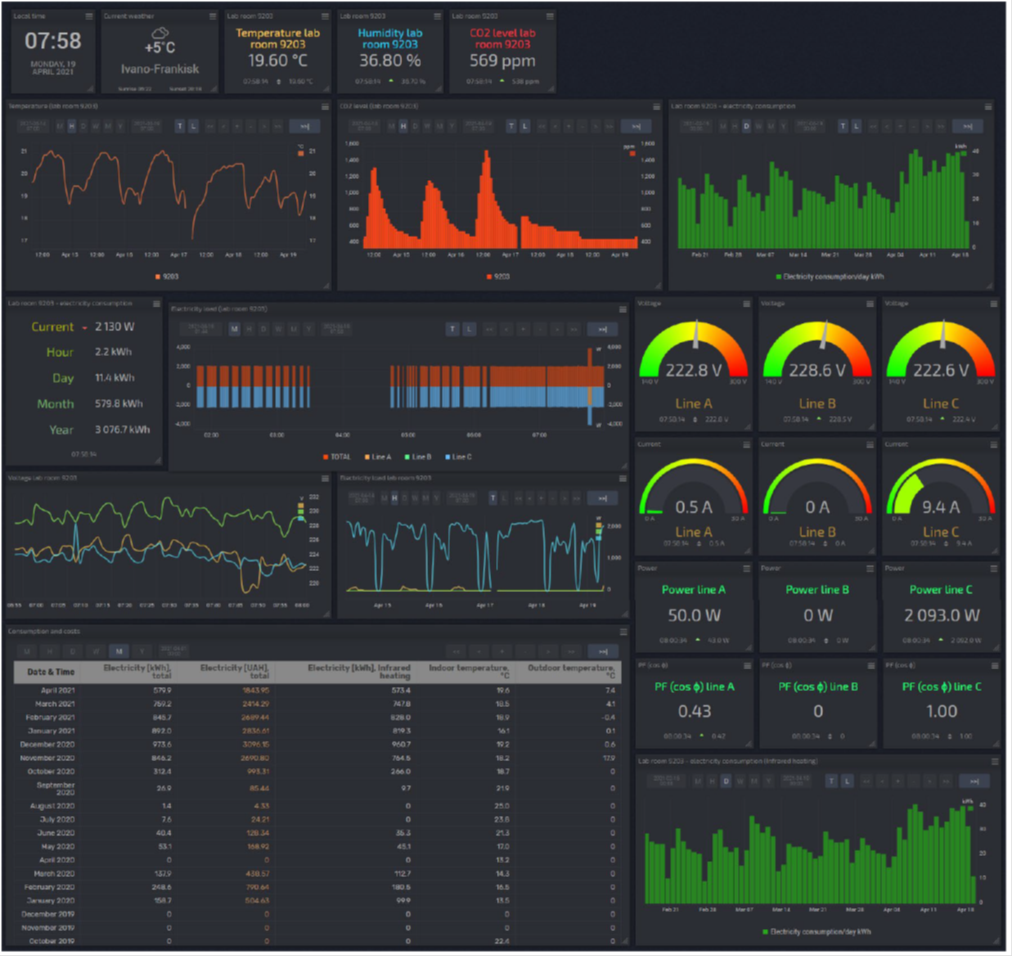Open the Humidity lab room 9203 tile menu
Screen dimensions: 1012x956
pos(438,16)
